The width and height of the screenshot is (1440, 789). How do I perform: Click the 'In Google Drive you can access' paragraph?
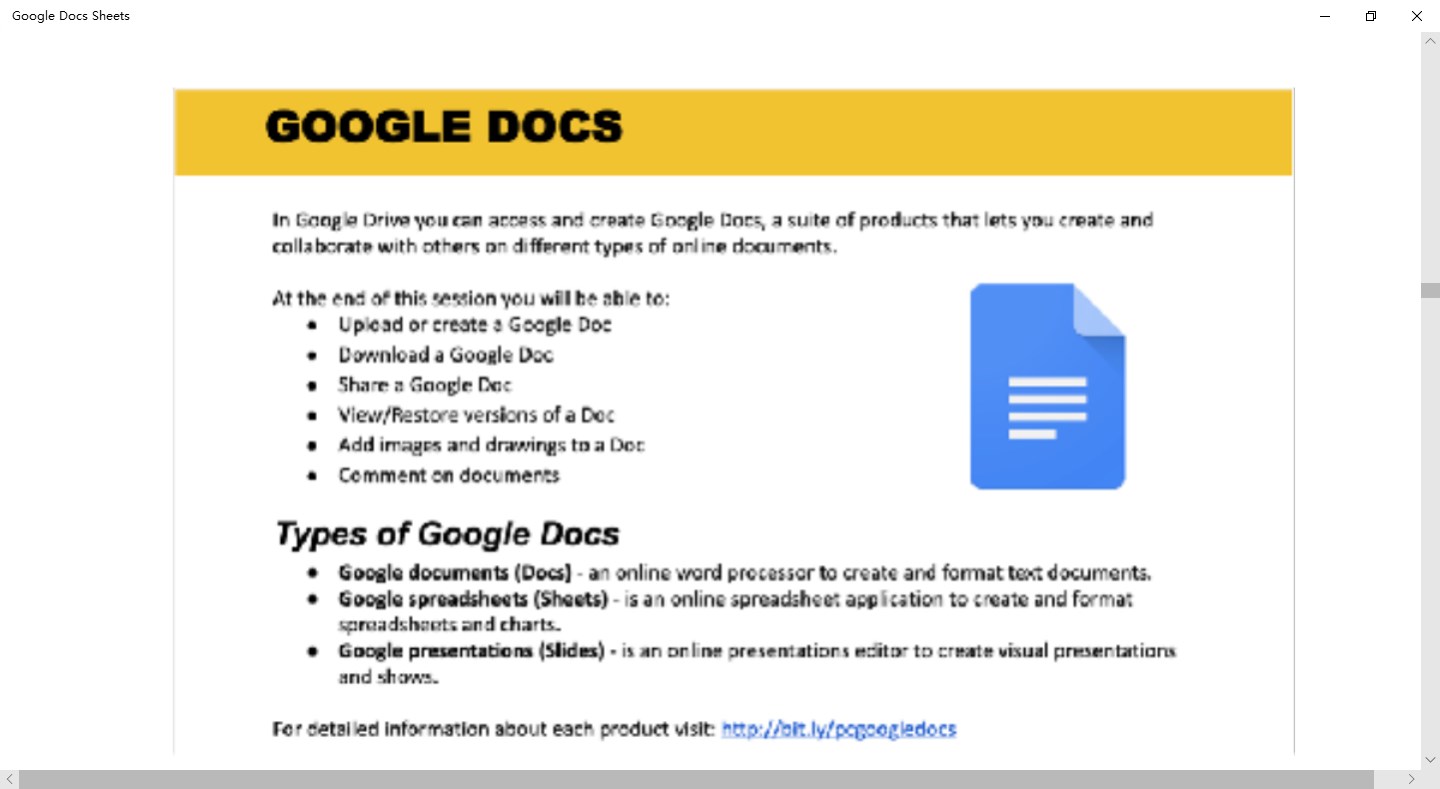click(x=712, y=233)
